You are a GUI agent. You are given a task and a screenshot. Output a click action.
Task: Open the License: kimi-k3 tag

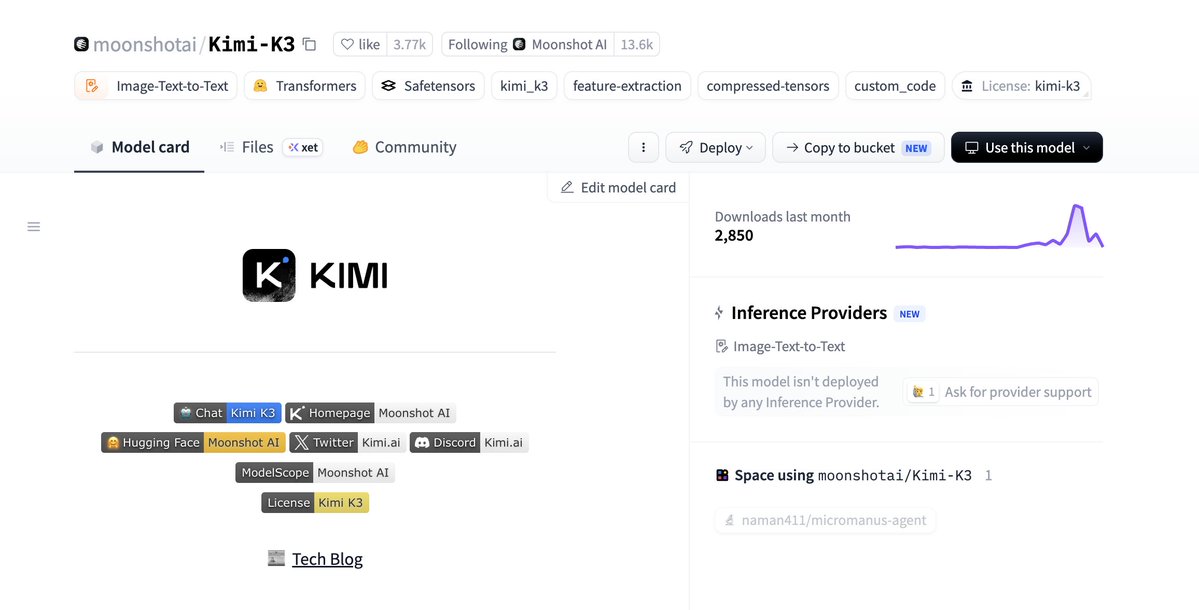coord(1021,86)
